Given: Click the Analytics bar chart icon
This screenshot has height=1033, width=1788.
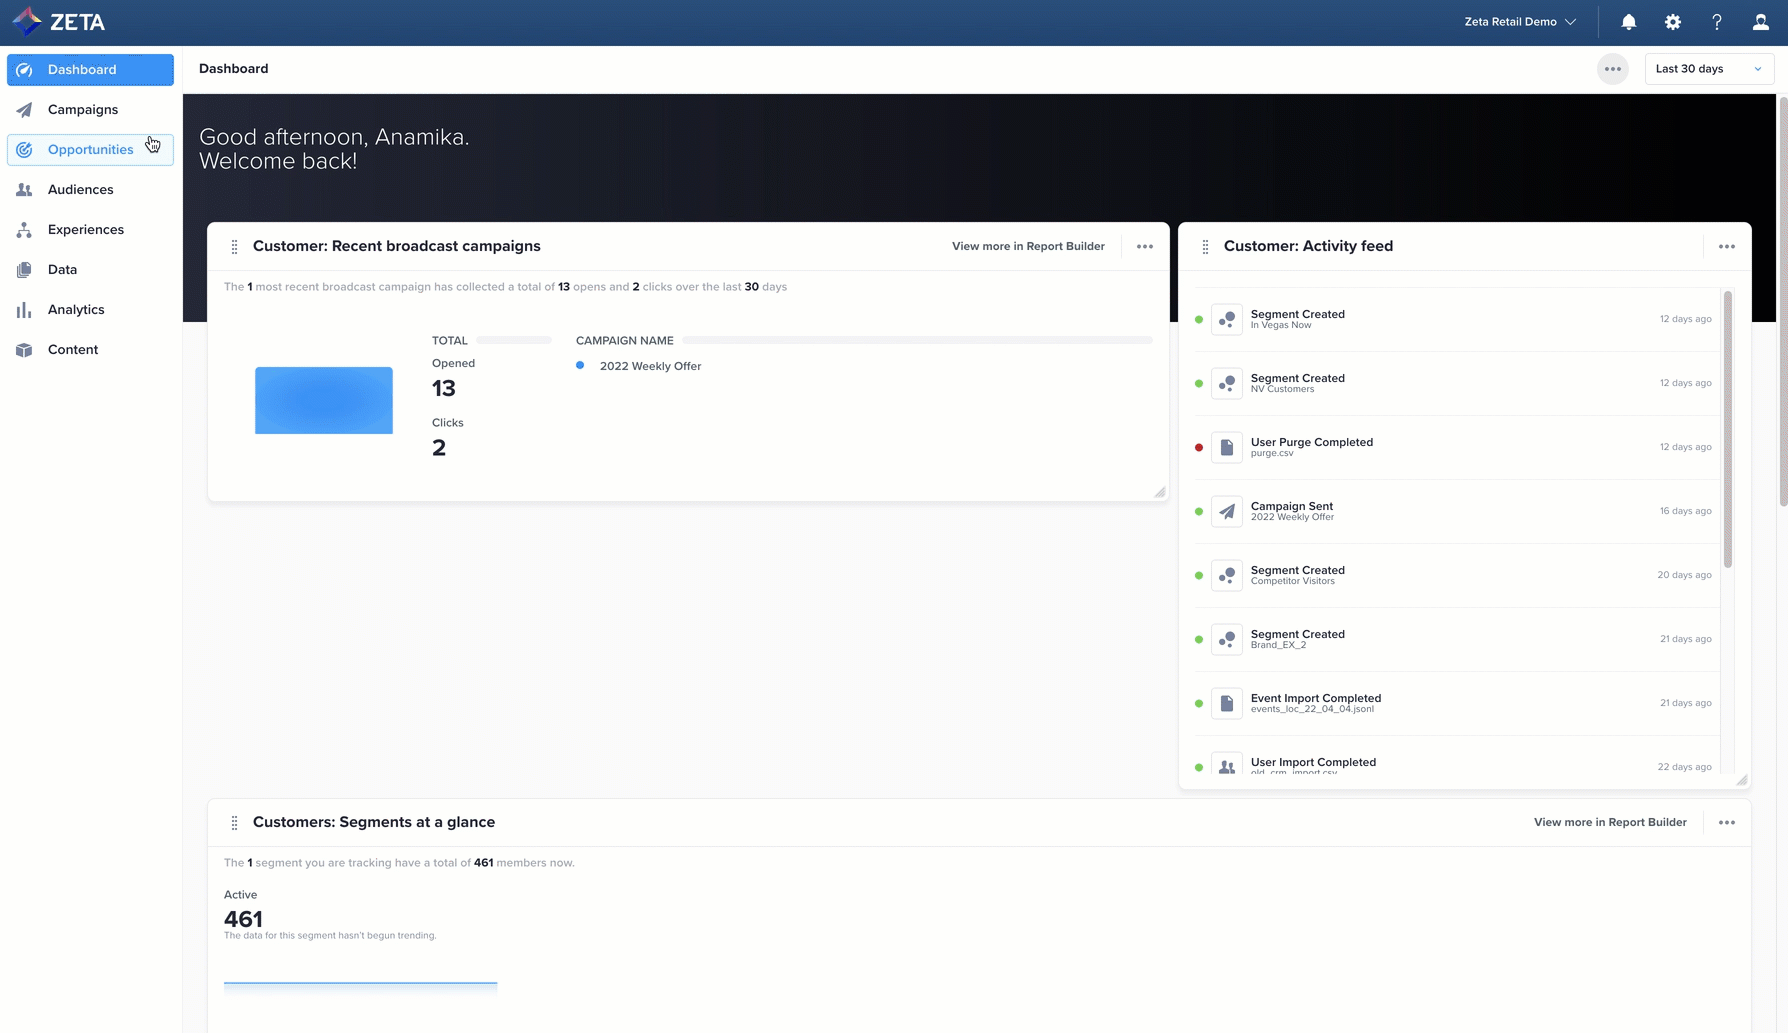Looking at the screenshot, I should click(25, 310).
